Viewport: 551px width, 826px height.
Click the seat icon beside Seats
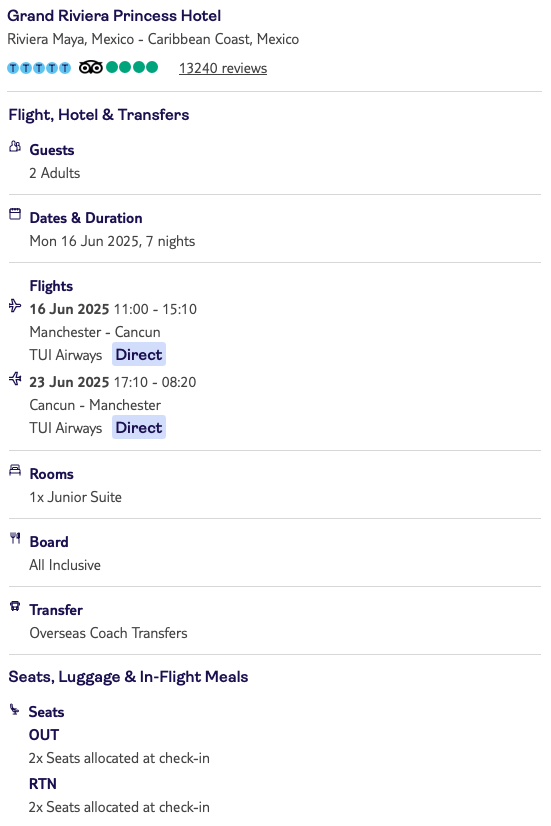(x=14, y=710)
